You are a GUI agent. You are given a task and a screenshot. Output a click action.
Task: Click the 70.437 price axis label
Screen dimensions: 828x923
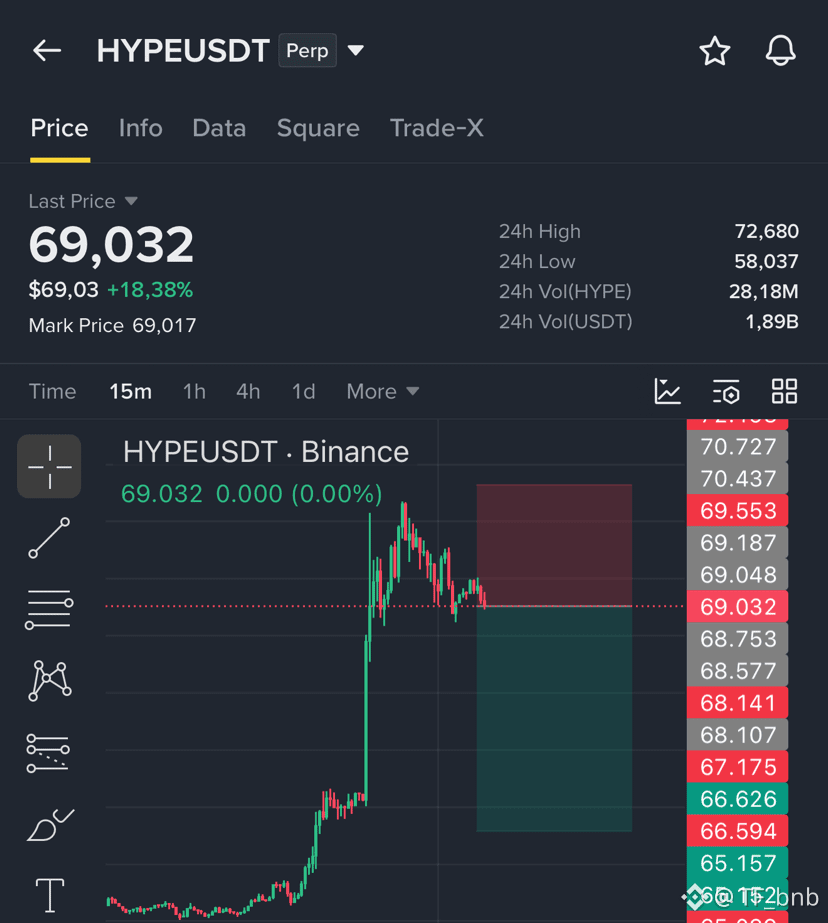click(x=737, y=479)
